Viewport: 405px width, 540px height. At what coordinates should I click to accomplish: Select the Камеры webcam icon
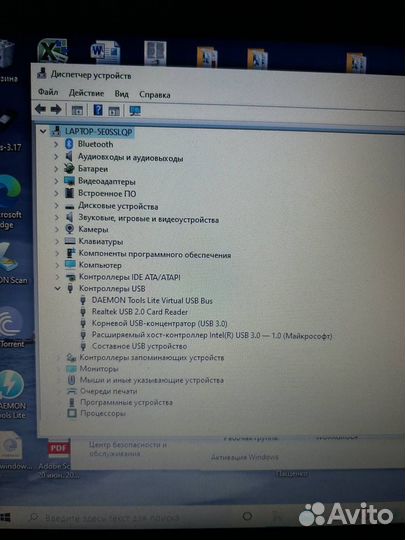(70, 229)
